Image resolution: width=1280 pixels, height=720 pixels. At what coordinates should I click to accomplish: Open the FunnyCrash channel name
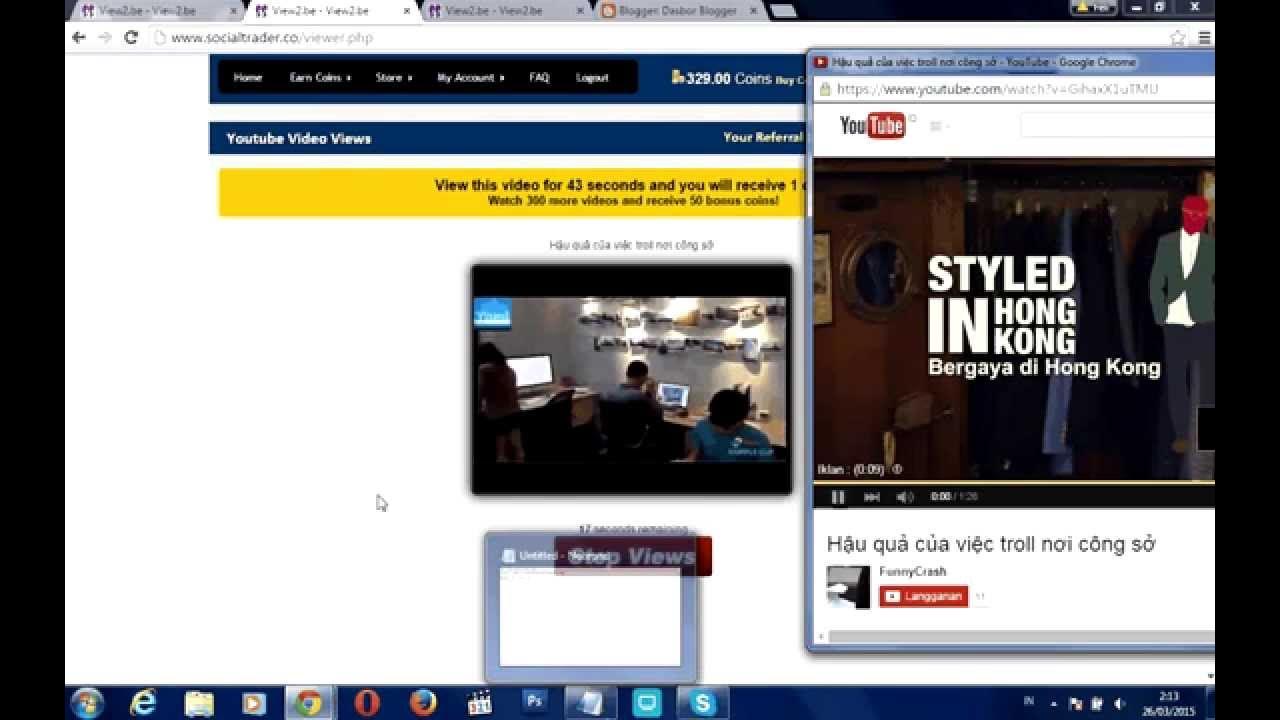click(912, 572)
